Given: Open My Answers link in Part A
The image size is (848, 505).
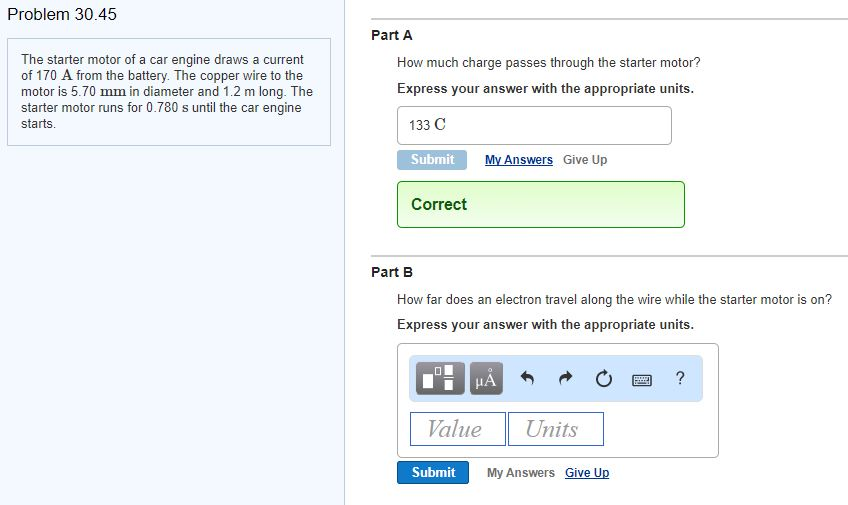Looking at the screenshot, I should [x=519, y=160].
